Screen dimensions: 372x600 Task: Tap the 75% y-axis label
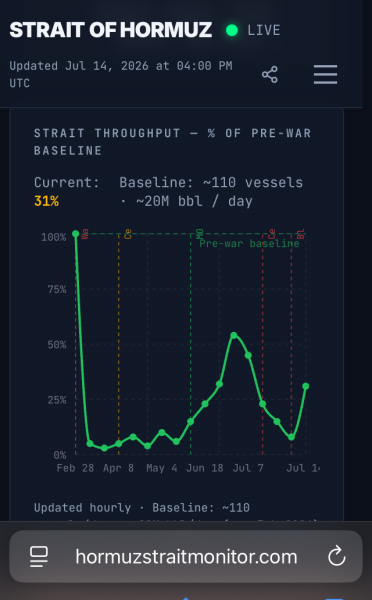click(57, 289)
